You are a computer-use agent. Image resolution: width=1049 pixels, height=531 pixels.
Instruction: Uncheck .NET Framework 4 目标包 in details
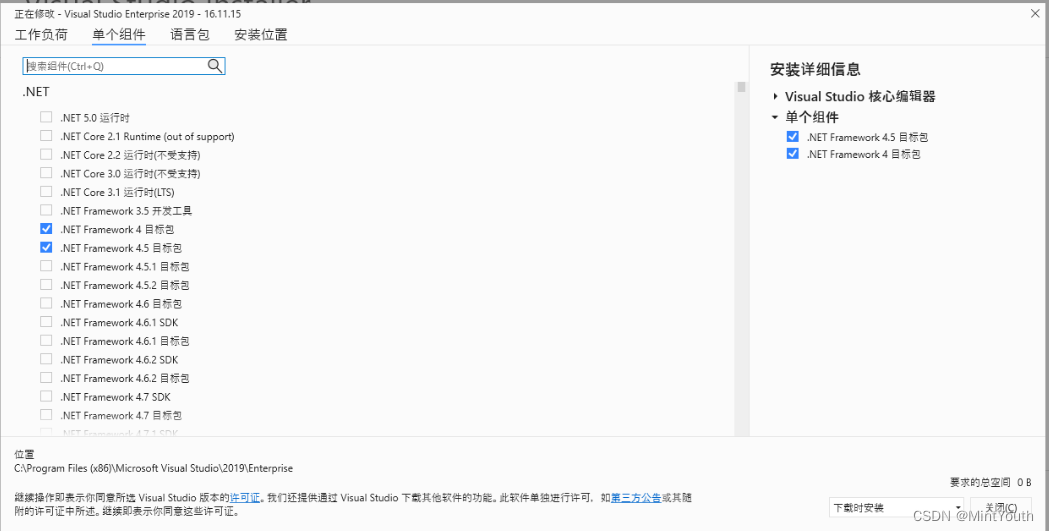coord(793,154)
